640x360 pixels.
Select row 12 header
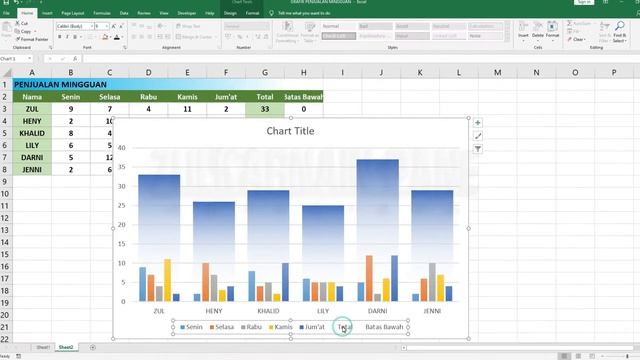click(x=6, y=218)
